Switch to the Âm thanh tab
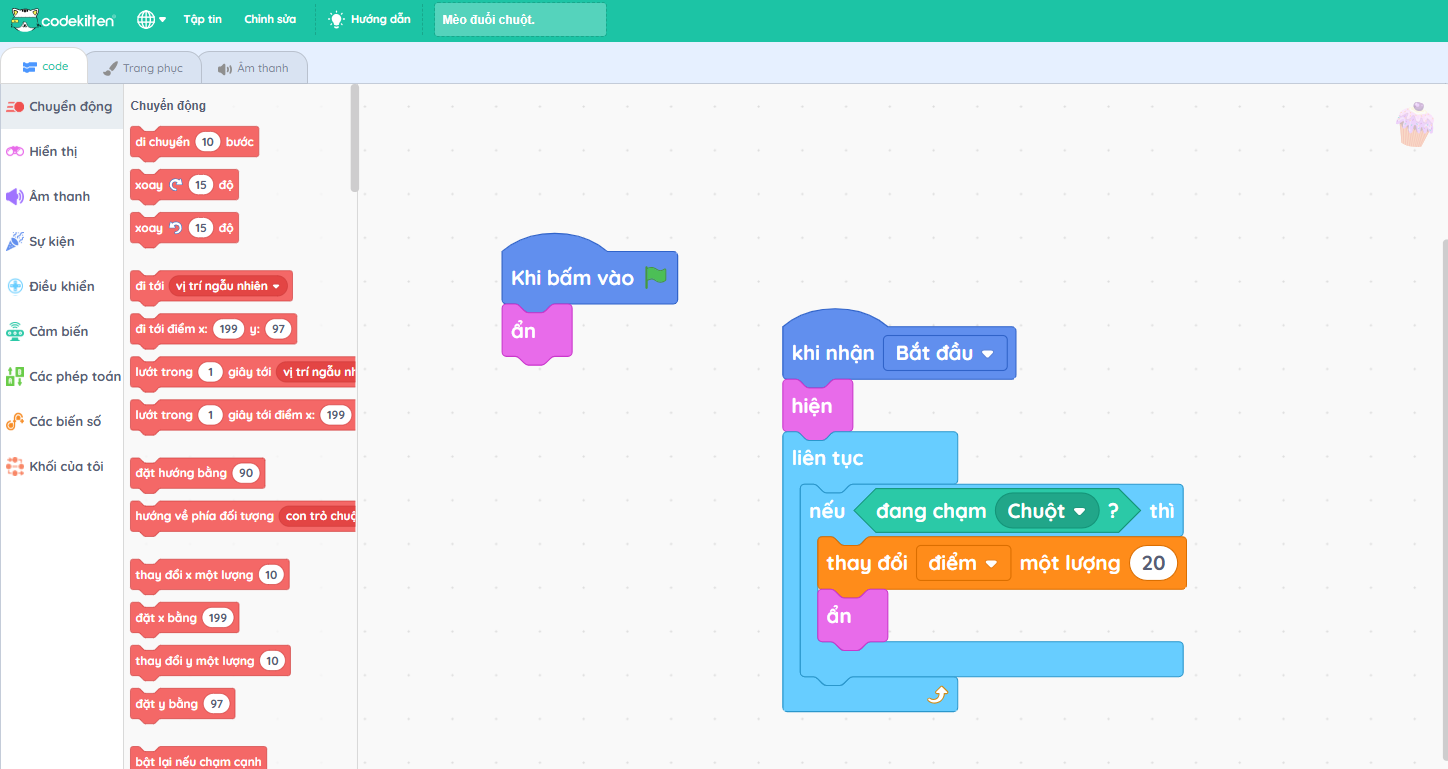The image size is (1448, 769). pyautogui.click(x=253, y=68)
